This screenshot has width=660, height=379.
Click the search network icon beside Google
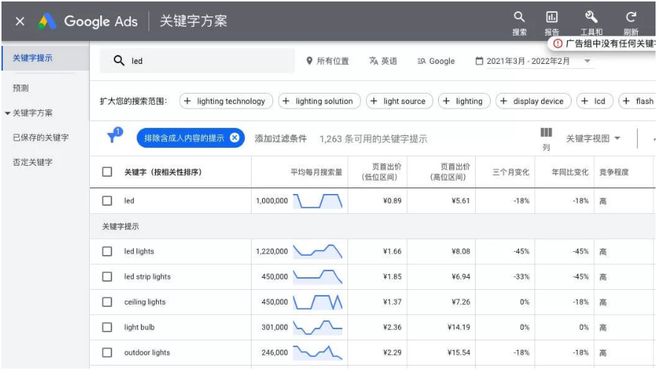click(421, 61)
